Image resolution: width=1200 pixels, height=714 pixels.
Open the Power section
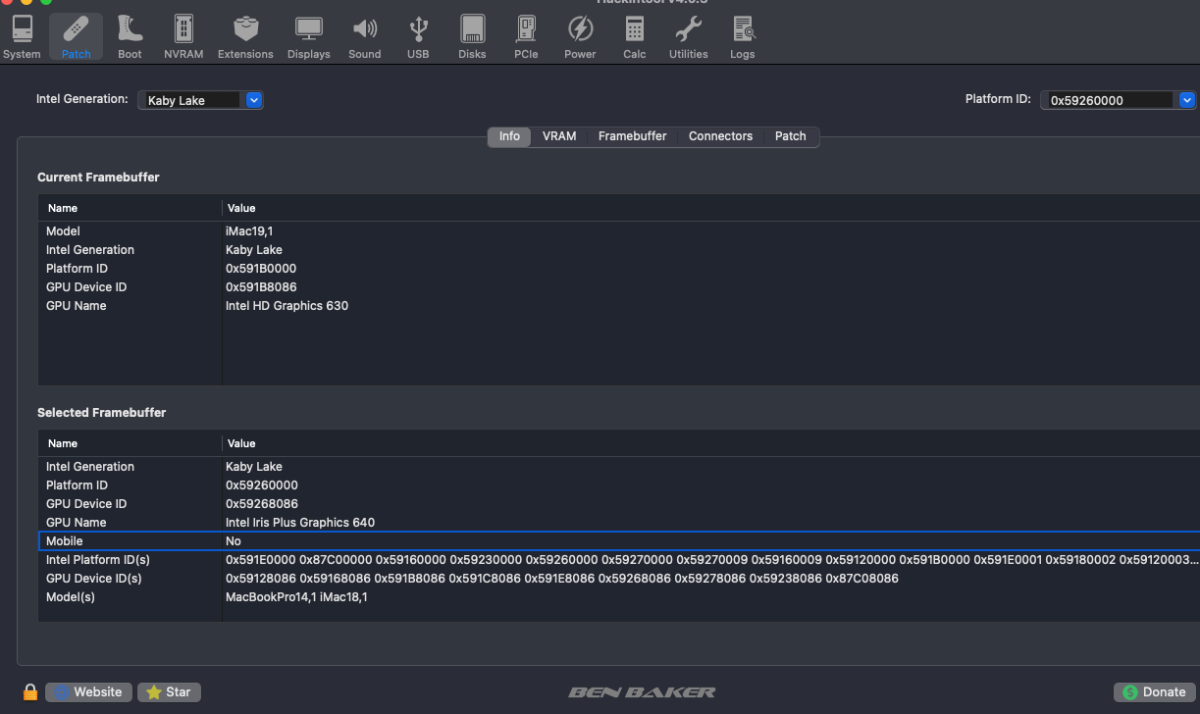click(580, 37)
